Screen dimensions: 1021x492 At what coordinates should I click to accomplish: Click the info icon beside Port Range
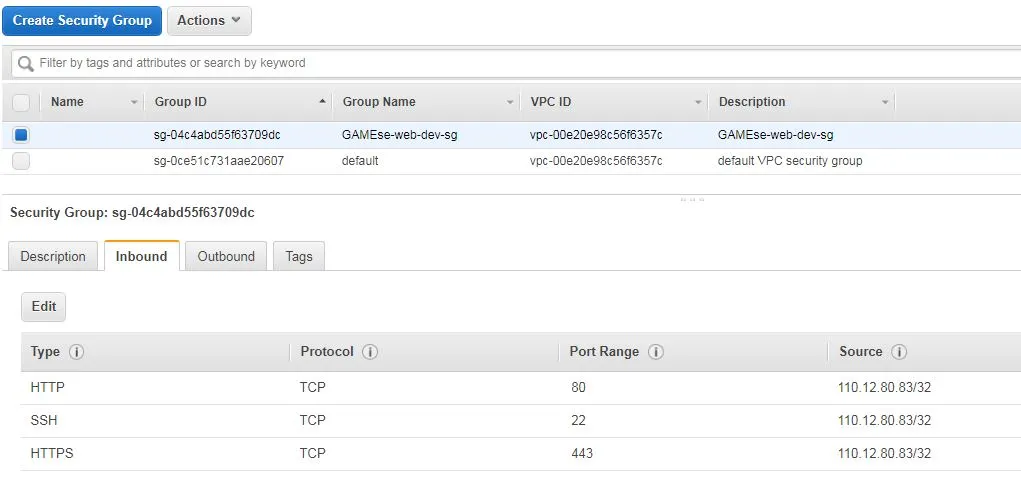point(656,352)
